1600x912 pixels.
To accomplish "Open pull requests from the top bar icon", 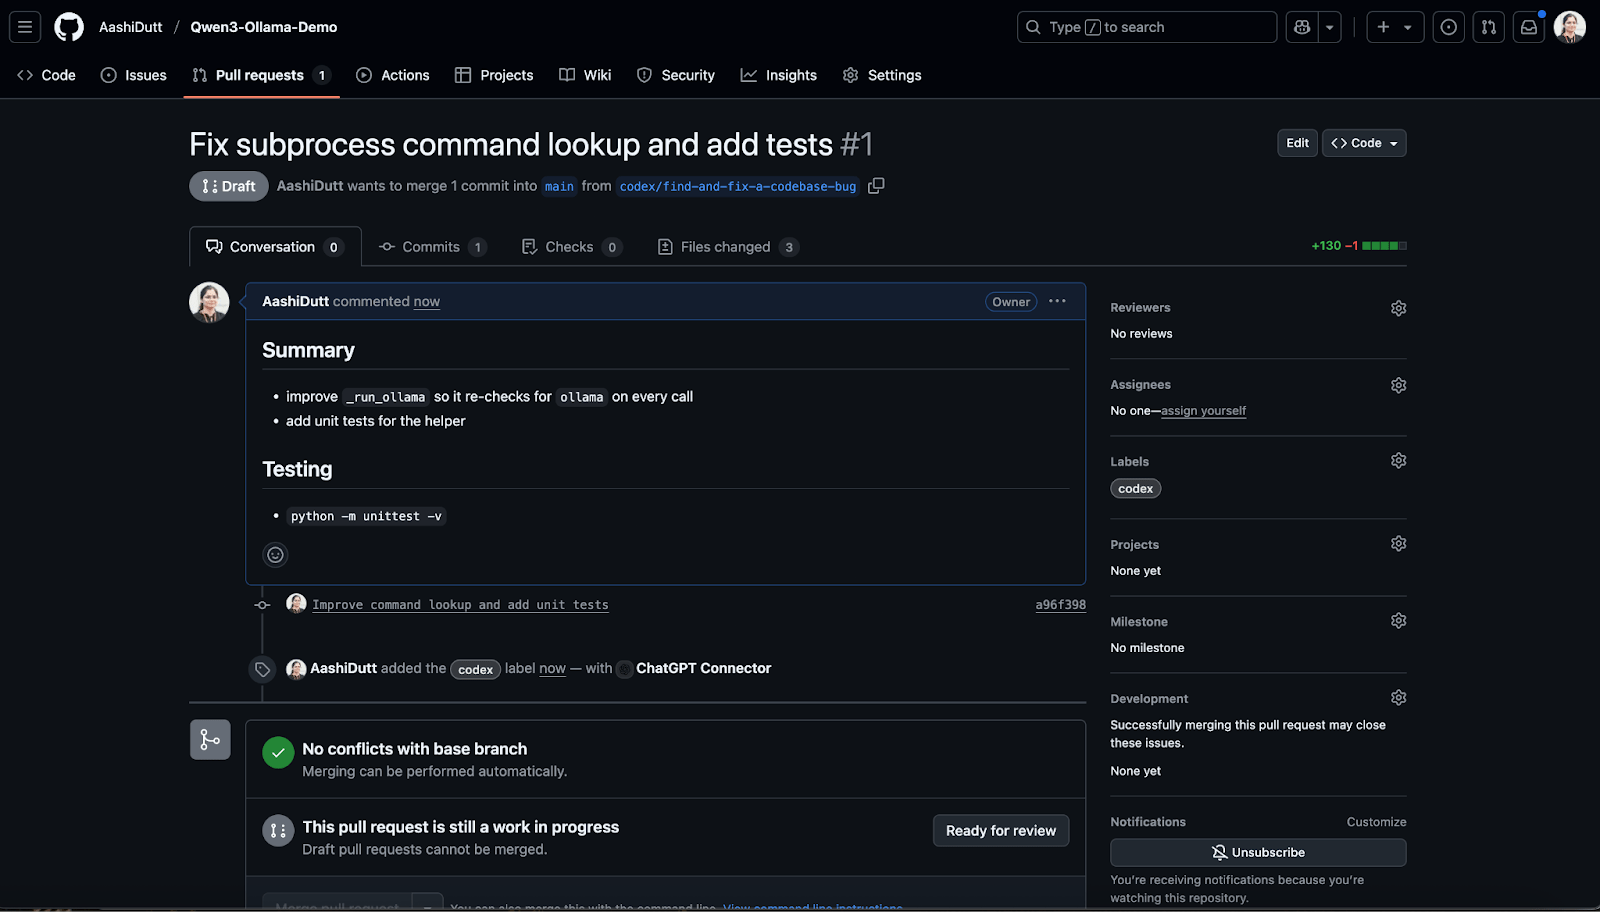I will tap(1488, 27).
